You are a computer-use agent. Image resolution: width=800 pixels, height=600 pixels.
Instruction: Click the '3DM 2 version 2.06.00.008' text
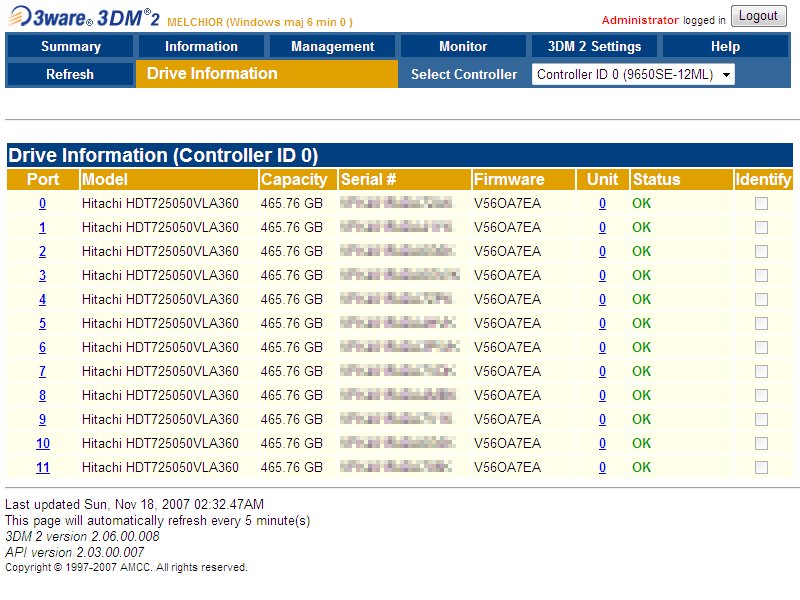[82, 537]
